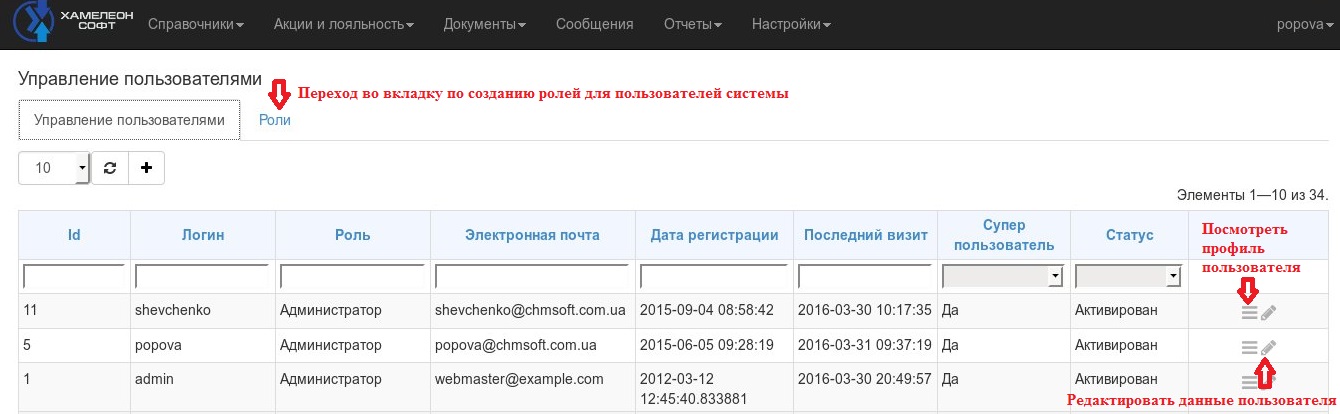Switch to the Роли tab
This screenshot has width=1340, height=414.
point(274,119)
